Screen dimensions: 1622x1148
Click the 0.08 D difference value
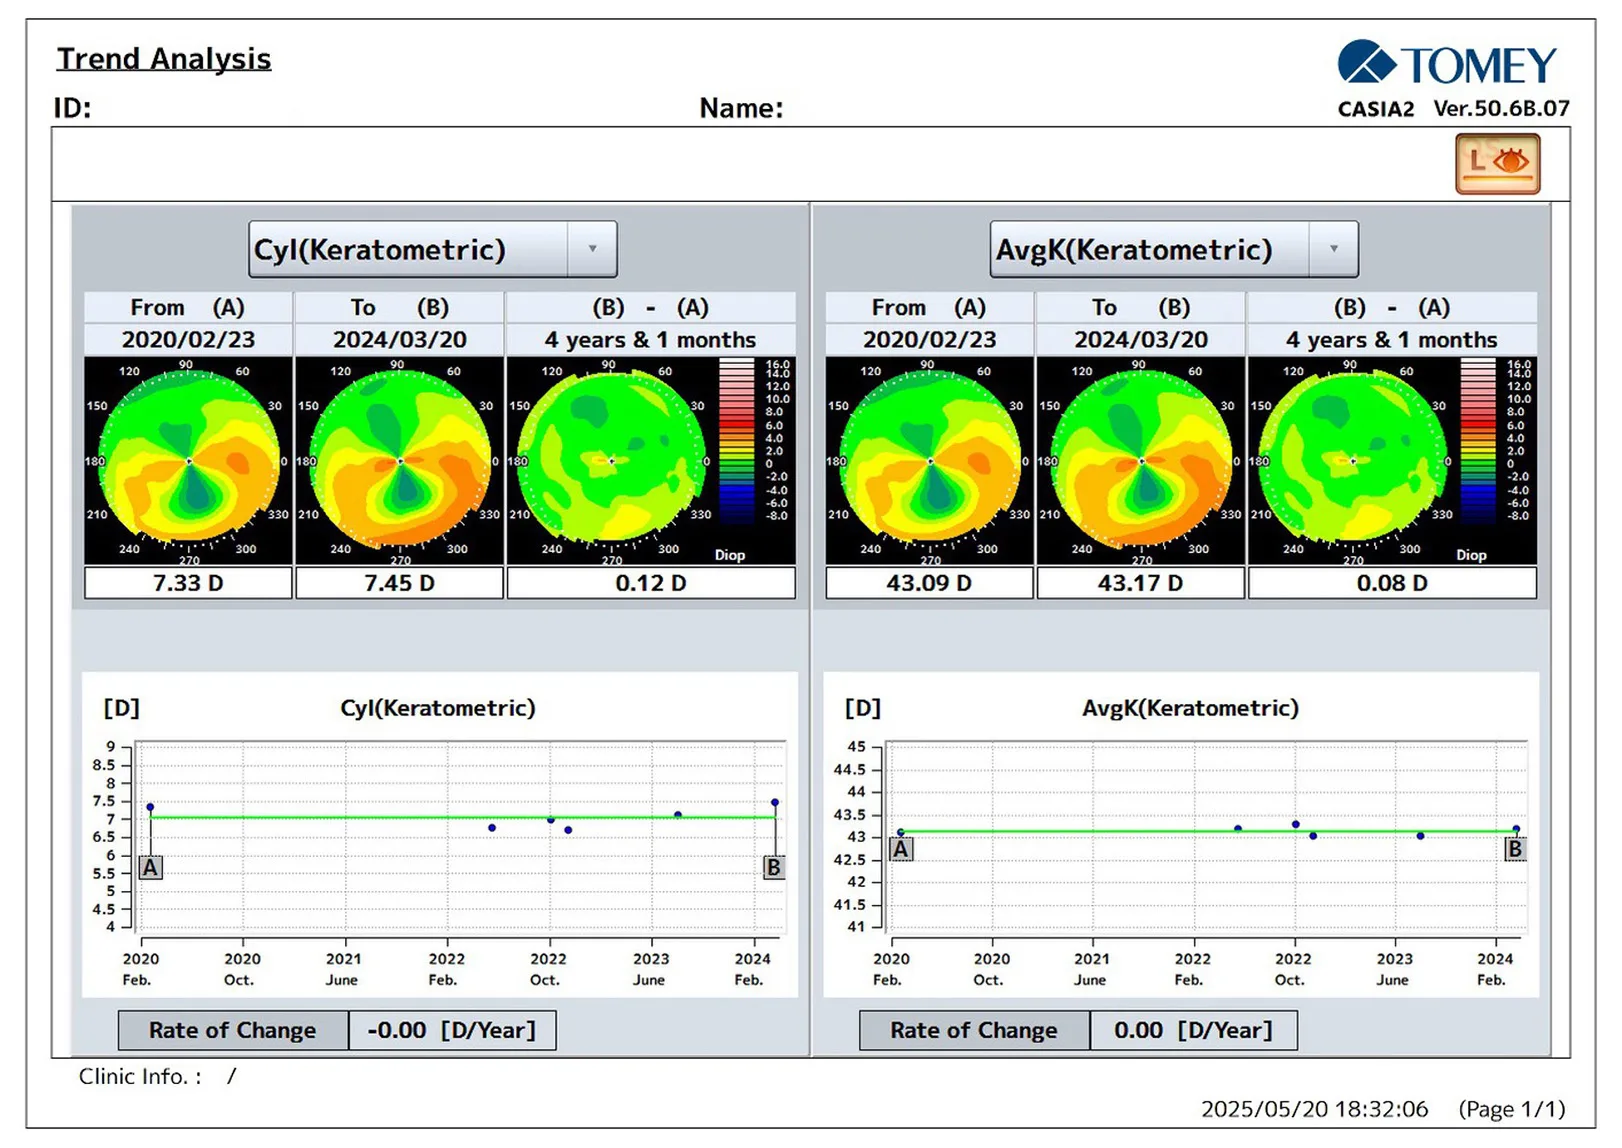(1392, 583)
